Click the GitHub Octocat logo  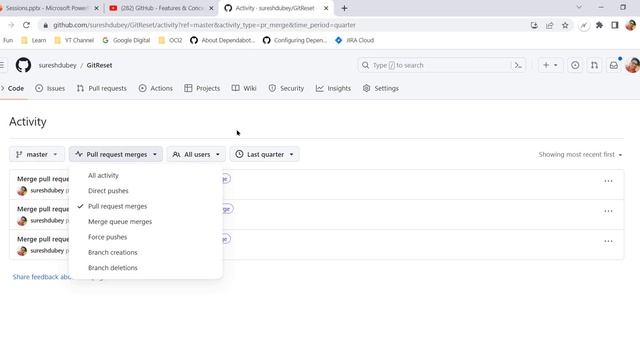pos(23,65)
